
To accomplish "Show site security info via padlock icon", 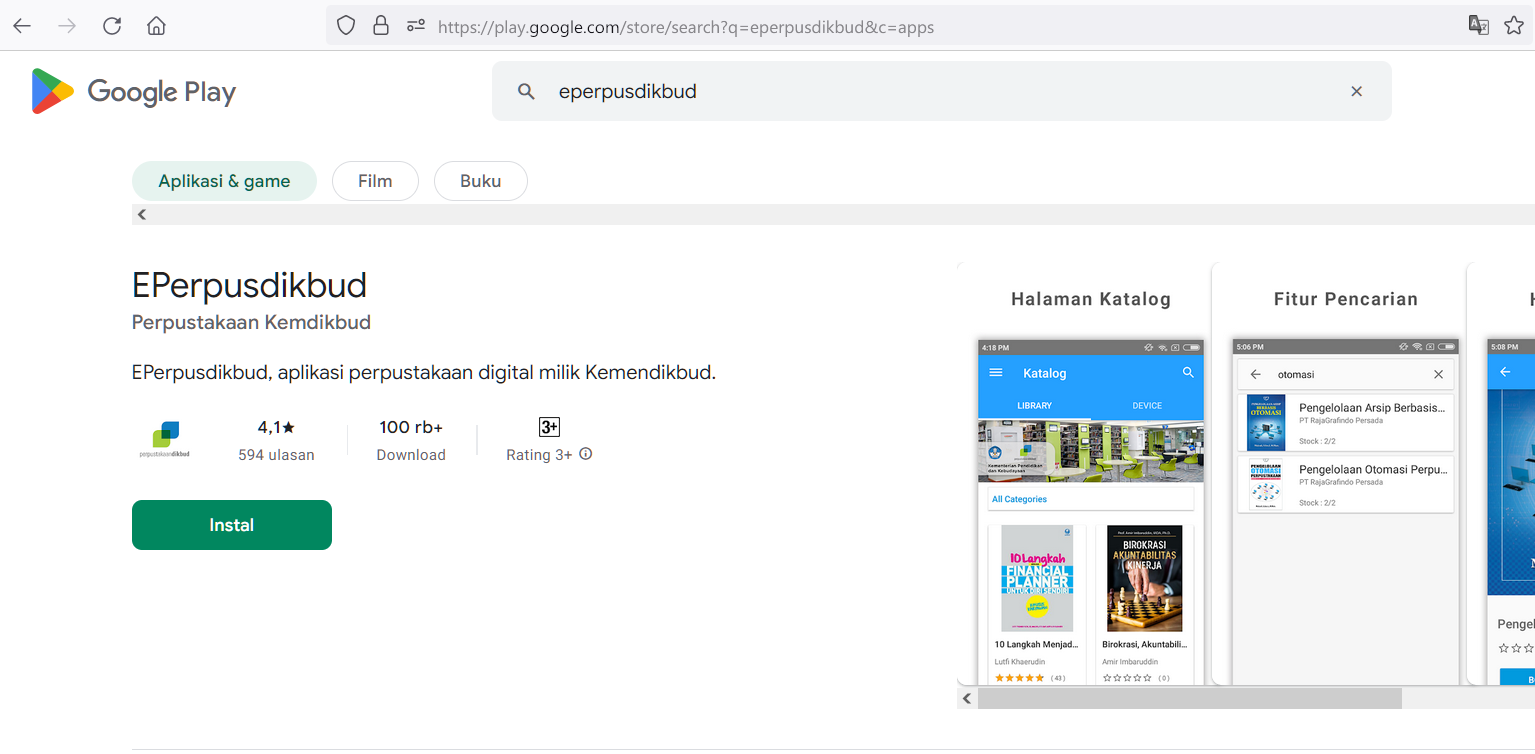I will (380, 26).
